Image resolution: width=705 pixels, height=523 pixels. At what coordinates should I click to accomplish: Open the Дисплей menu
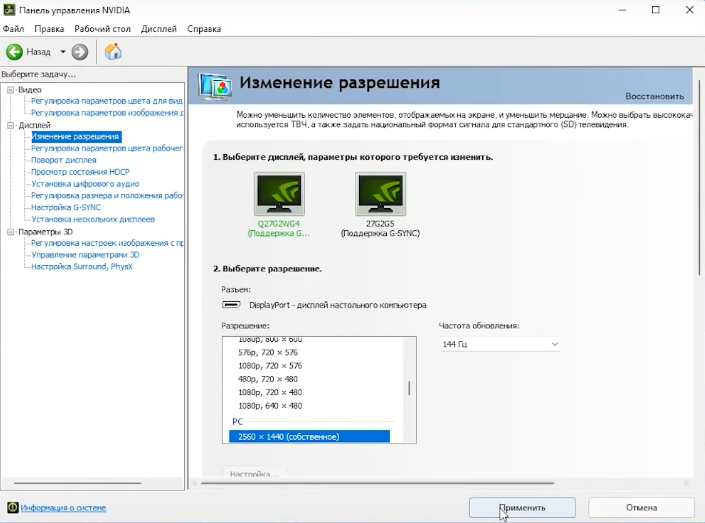point(159,29)
